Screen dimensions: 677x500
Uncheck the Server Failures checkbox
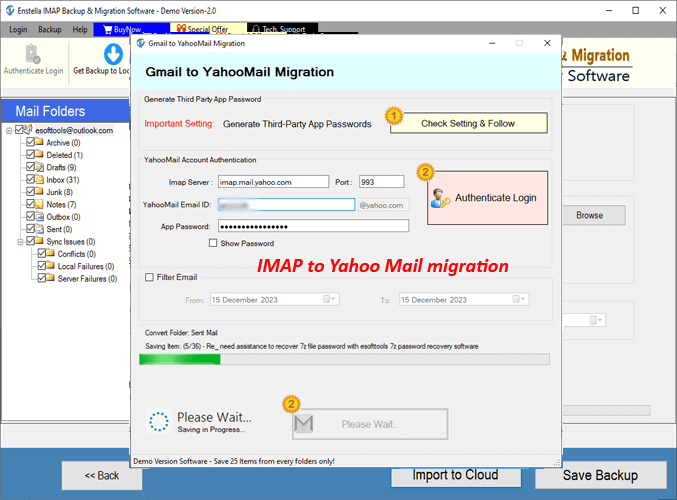pos(41,278)
